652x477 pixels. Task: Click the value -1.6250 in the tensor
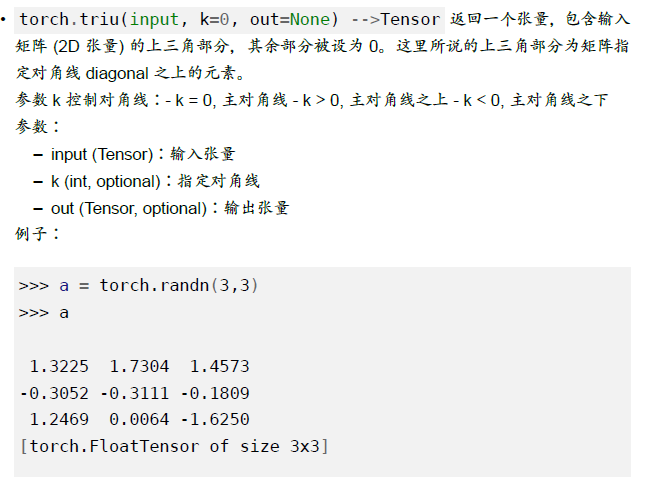click(x=215, y=420)
